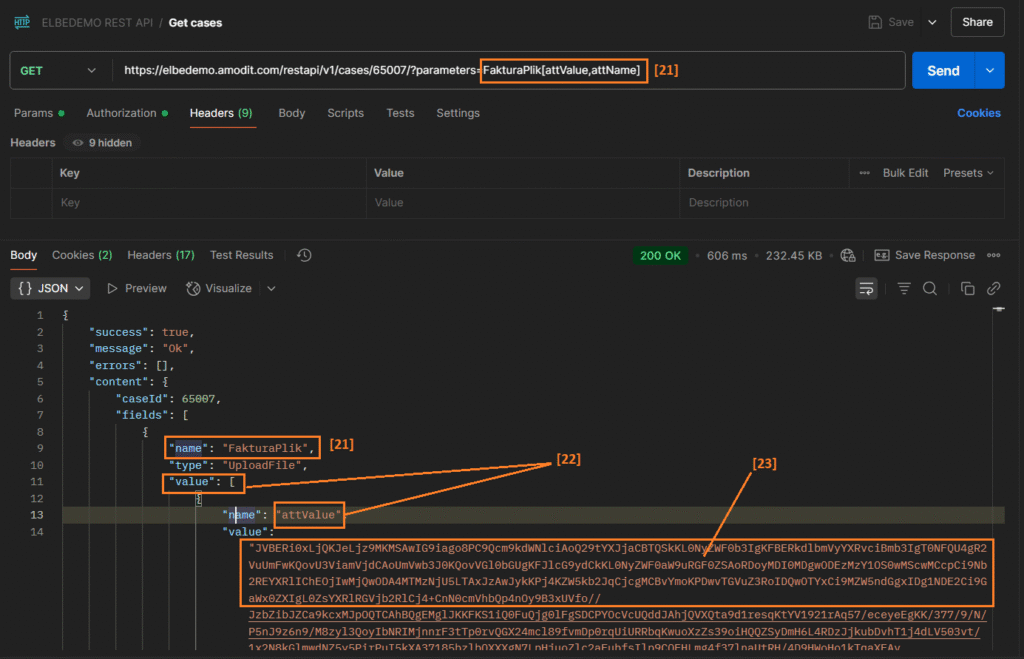Open the Presets dropdown
1024x659 pixels.
[x=968, y=173]
